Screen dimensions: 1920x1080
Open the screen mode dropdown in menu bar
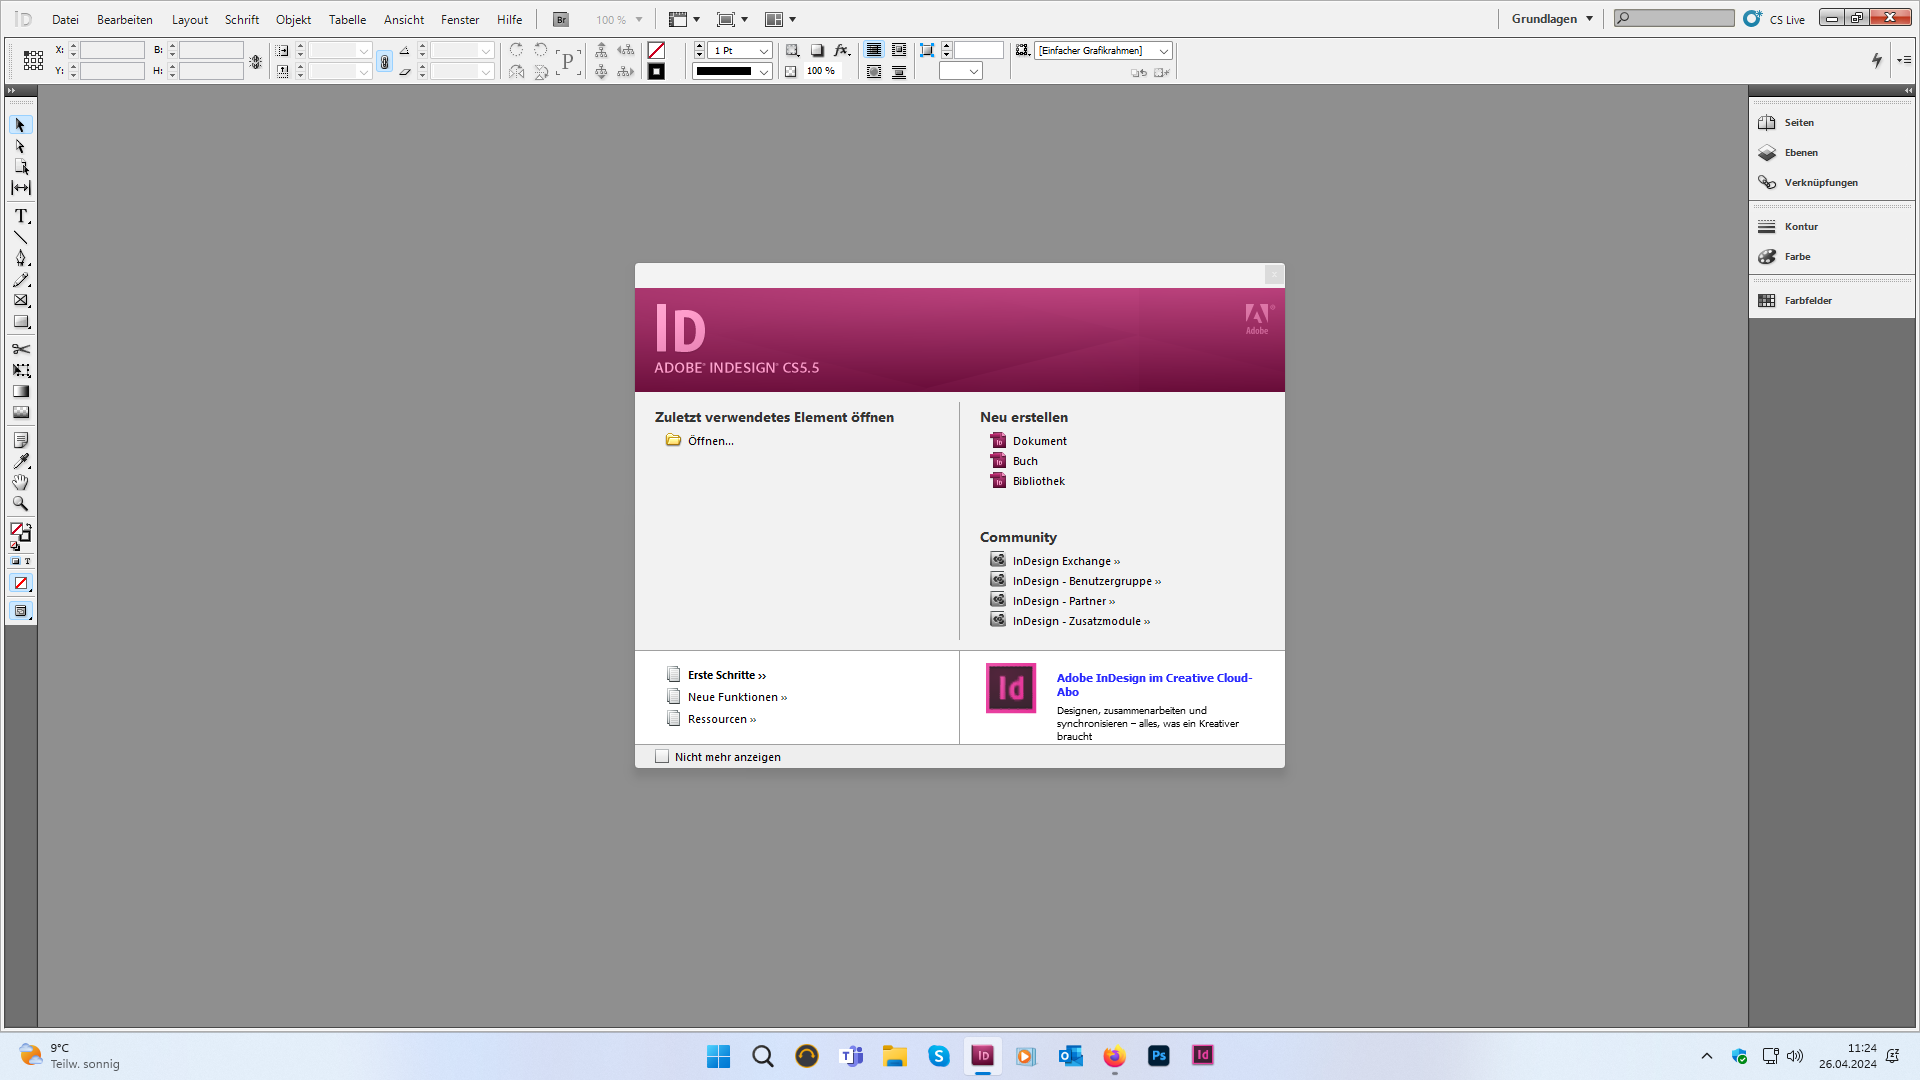click(733, 19)
